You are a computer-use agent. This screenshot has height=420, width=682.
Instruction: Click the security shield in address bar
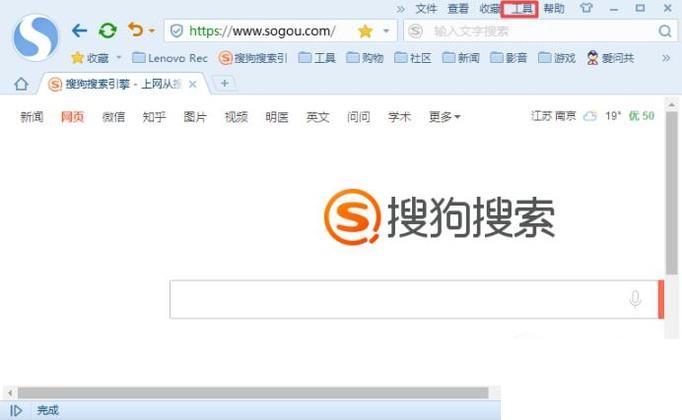[x=176, y=31]
